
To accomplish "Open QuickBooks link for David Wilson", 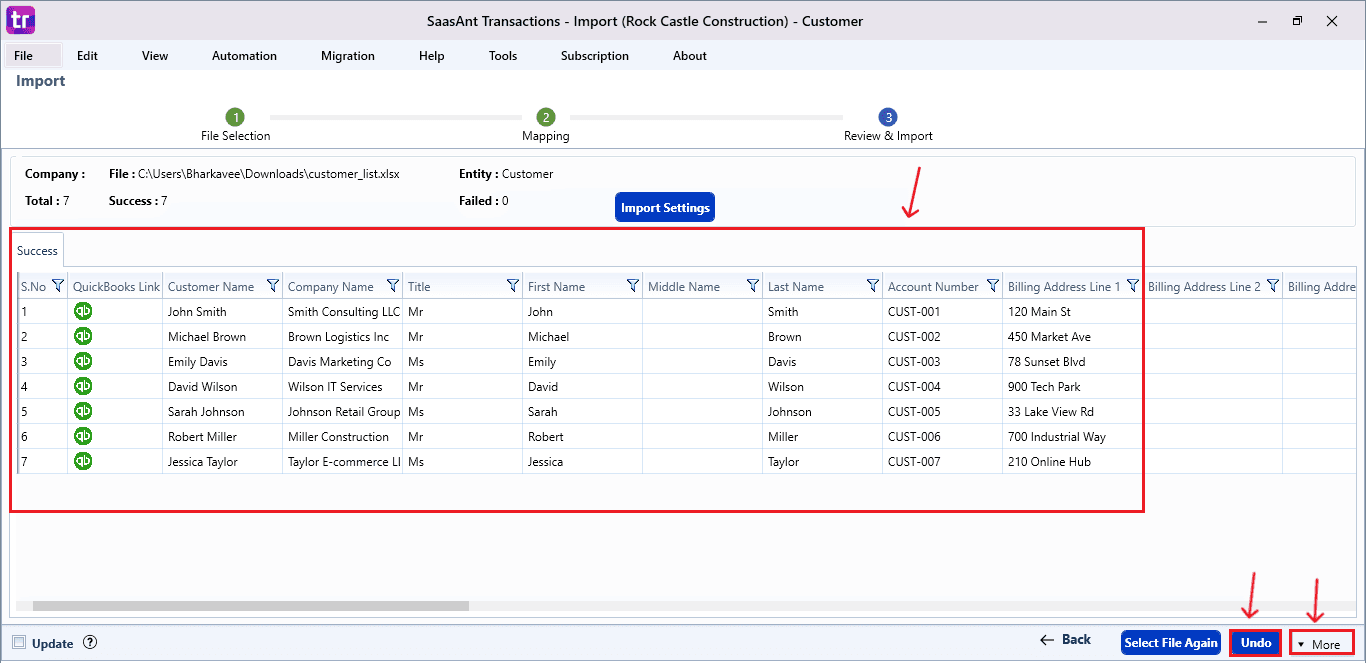I will (x=83, y=386).
